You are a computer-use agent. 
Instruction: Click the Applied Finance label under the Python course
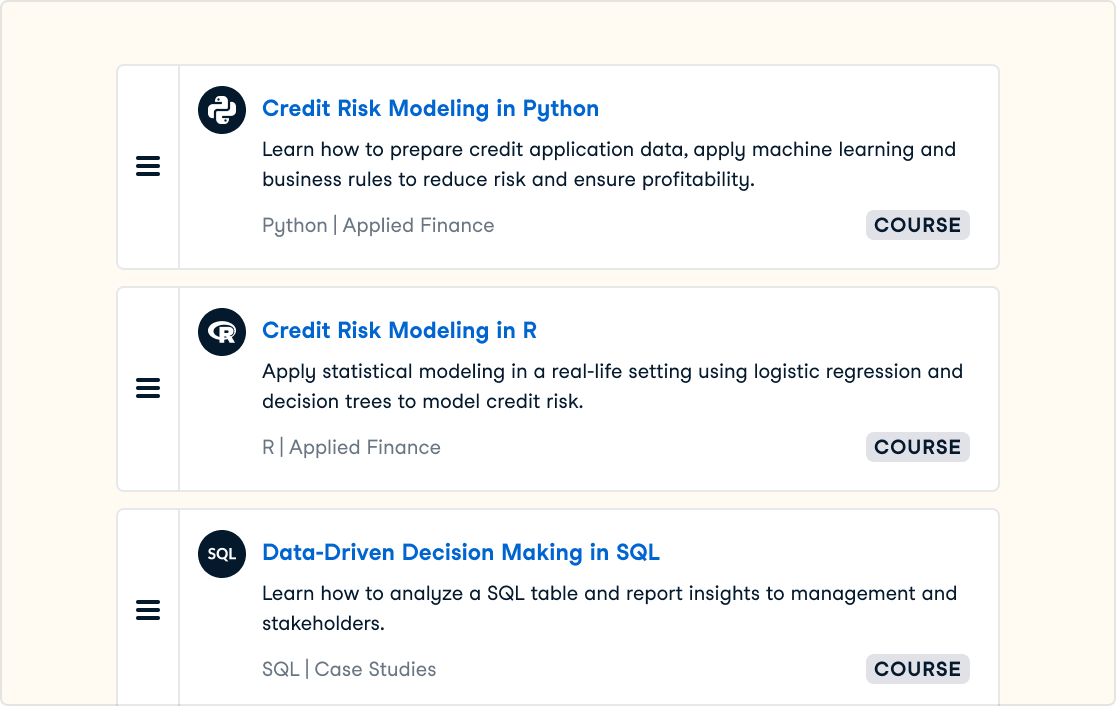[418, 225]
